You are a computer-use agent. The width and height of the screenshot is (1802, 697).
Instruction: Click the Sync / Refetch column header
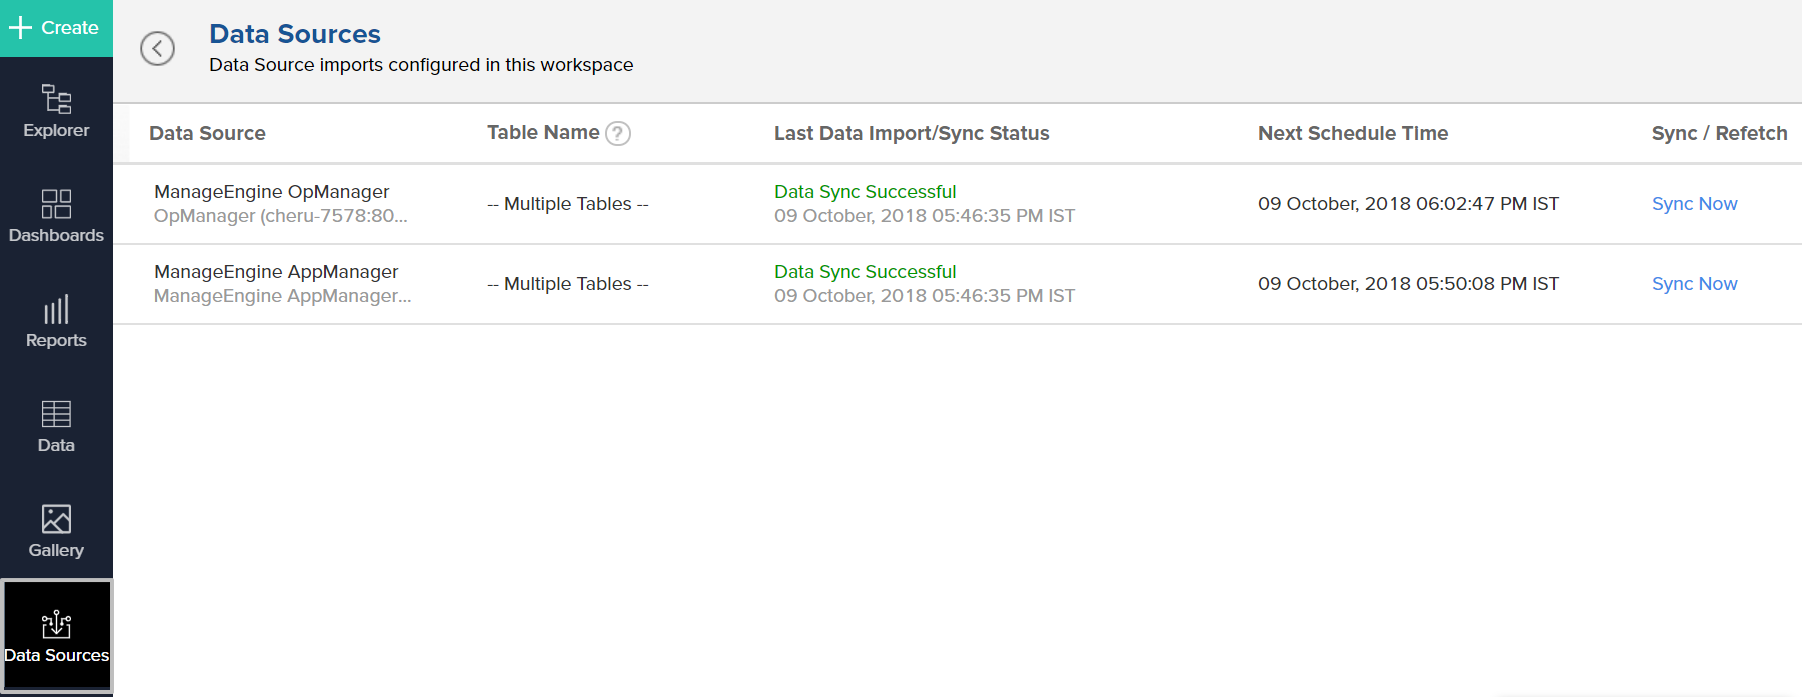point(1719,133)
